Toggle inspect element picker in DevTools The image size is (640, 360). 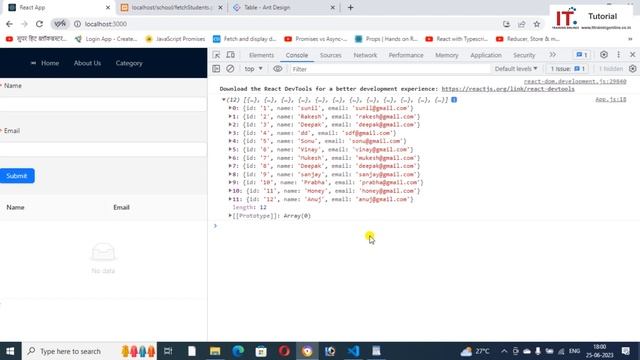[x=217, y=55]
